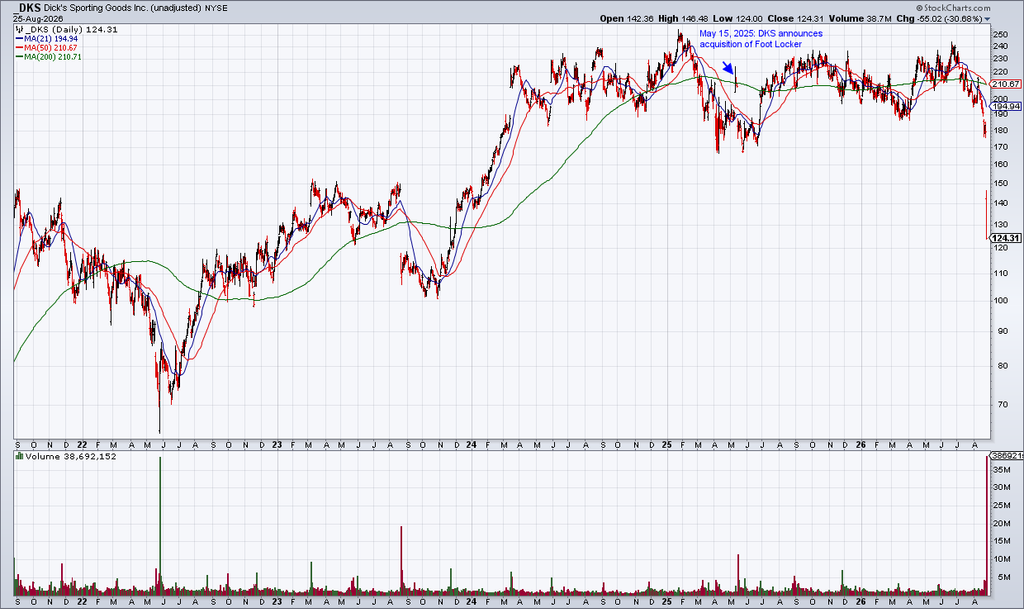
Task: Click the black 124.31 last price tag
Action: pyautogui.click(x=1006, y=238)
